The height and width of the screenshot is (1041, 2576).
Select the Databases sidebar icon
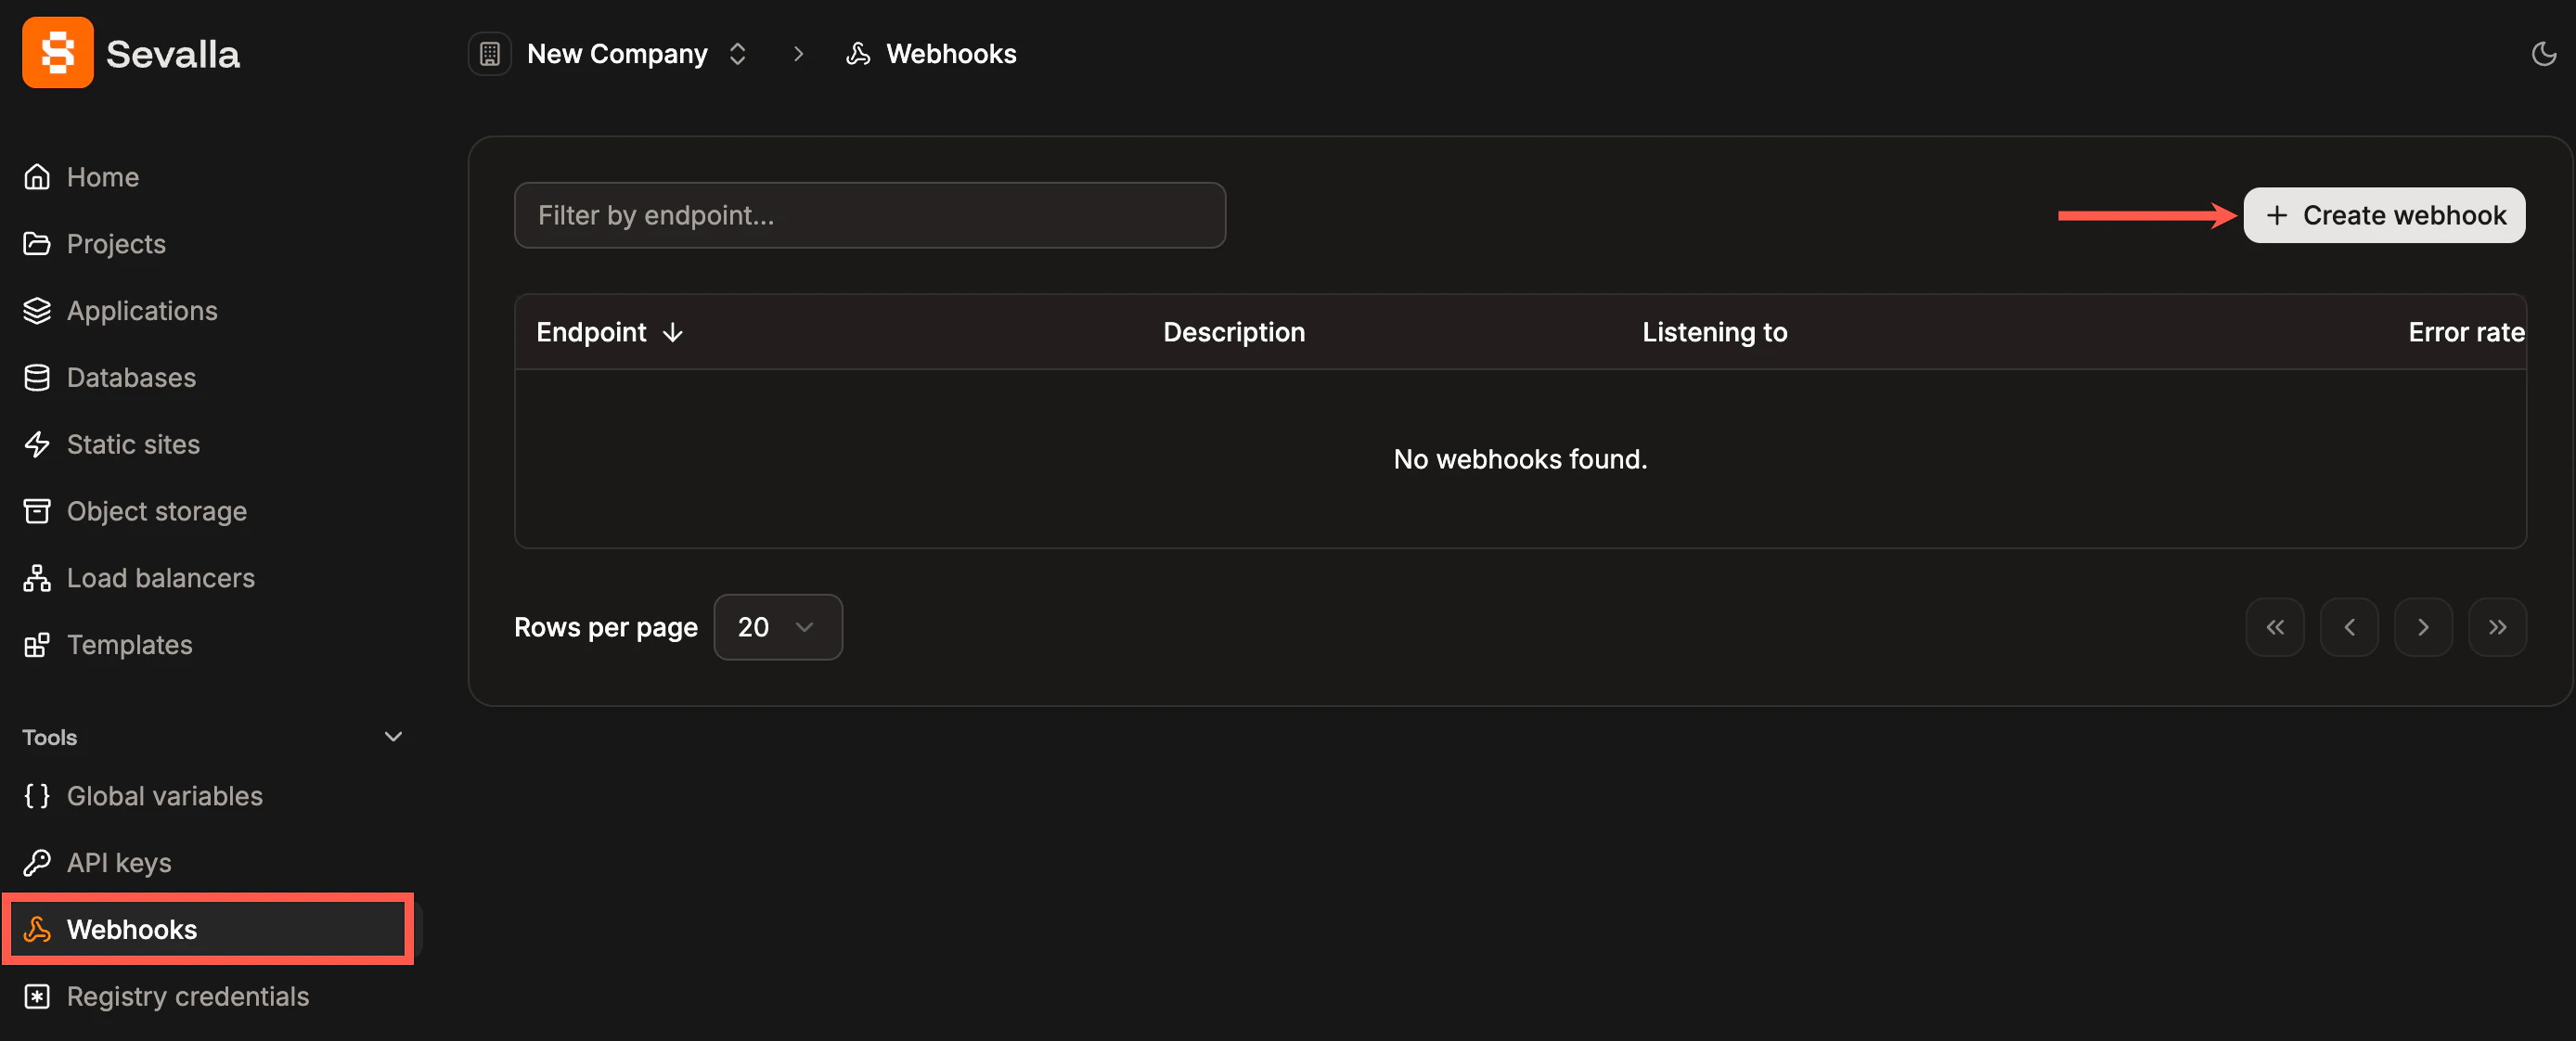(37, 377)
